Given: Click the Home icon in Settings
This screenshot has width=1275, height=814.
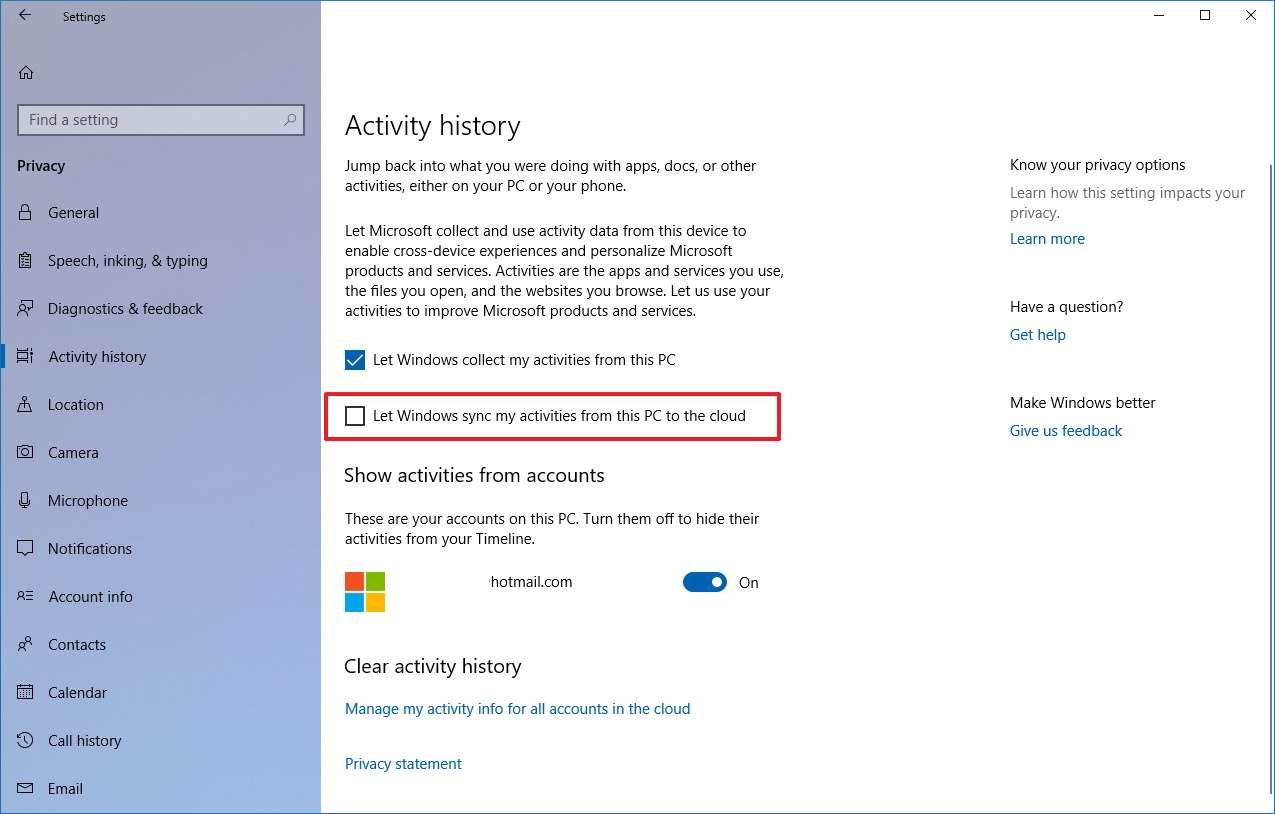Looking at the screenshot, I should coord(26,72).
